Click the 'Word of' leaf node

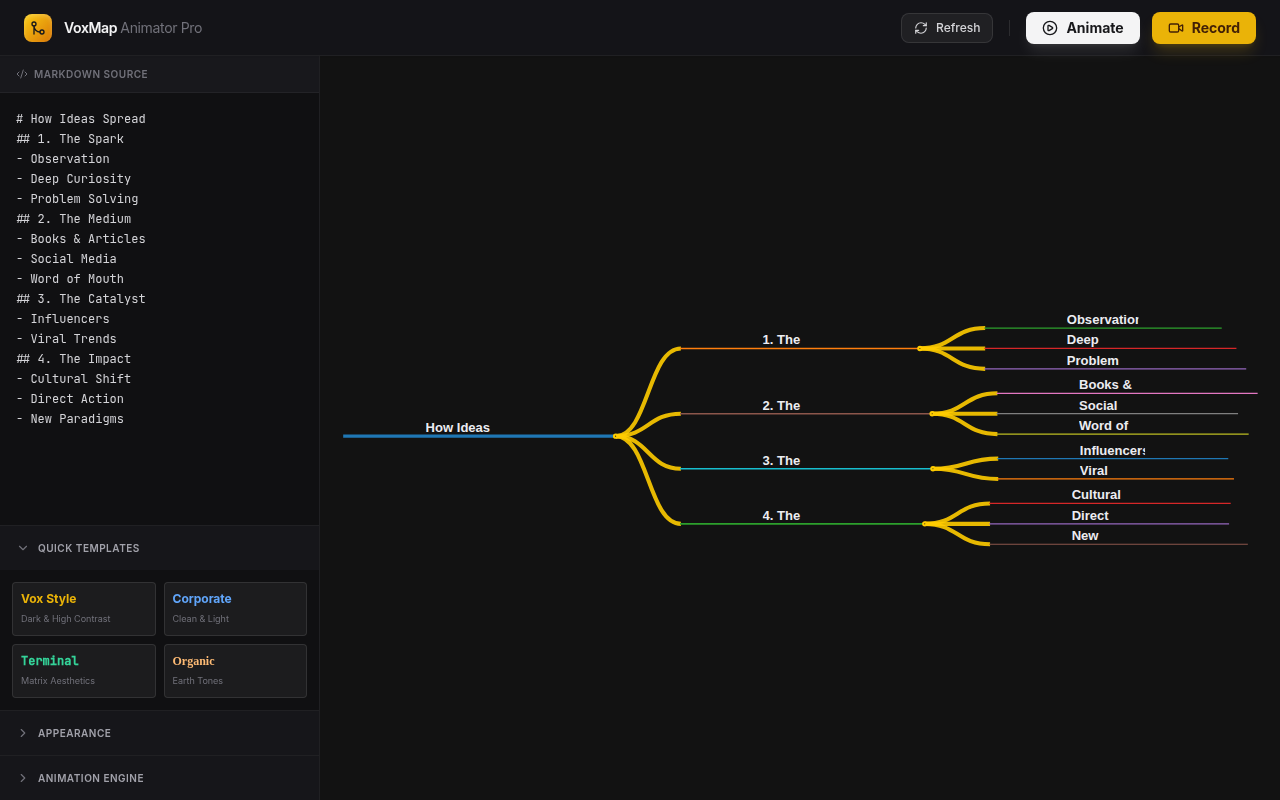click(x=1103, y=426)
